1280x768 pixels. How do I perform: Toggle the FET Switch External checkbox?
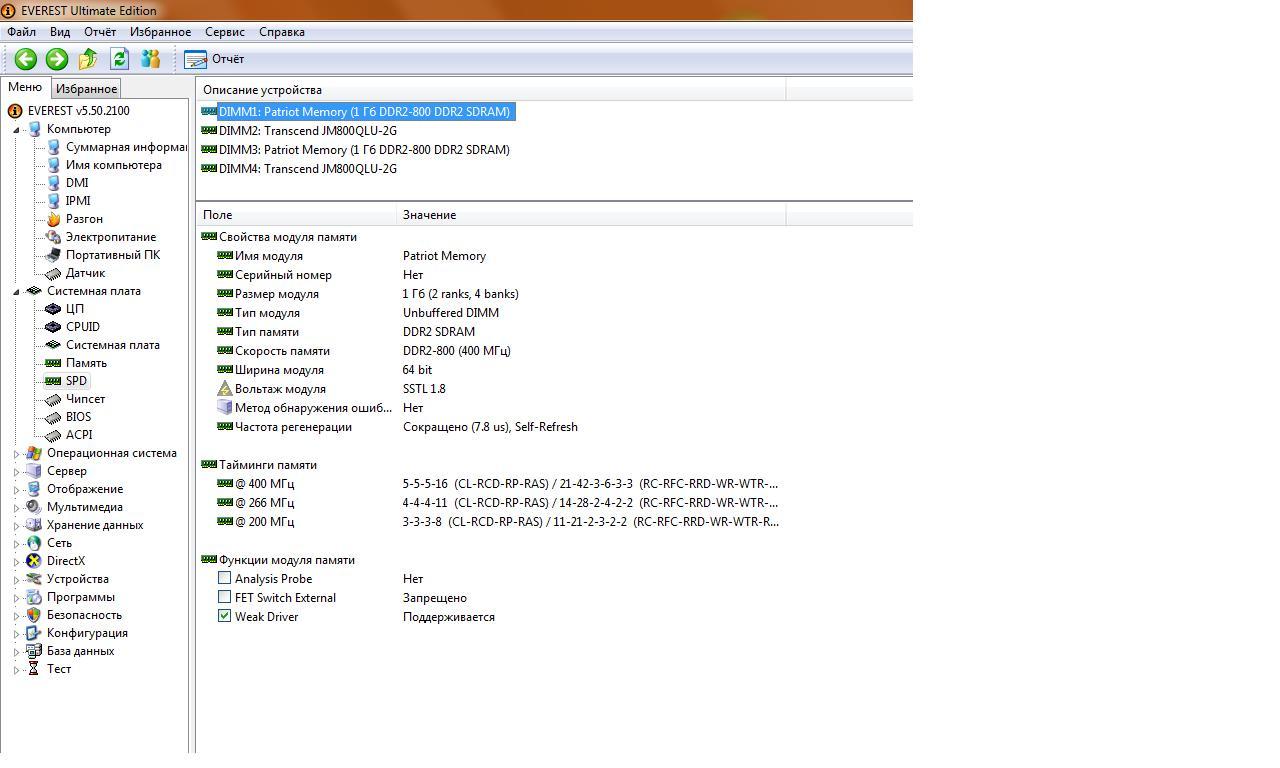(x=225, y=597)
